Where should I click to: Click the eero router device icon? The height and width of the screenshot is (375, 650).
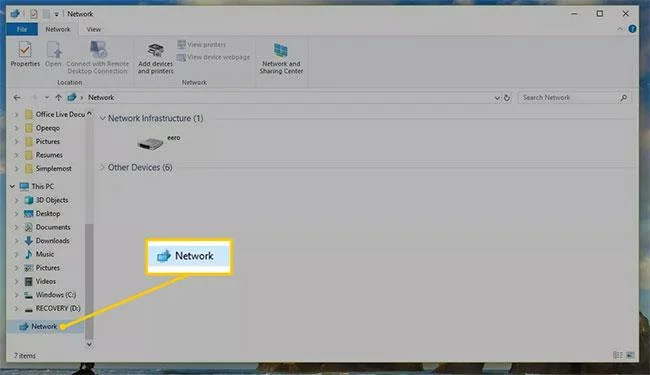coord(150,144)
